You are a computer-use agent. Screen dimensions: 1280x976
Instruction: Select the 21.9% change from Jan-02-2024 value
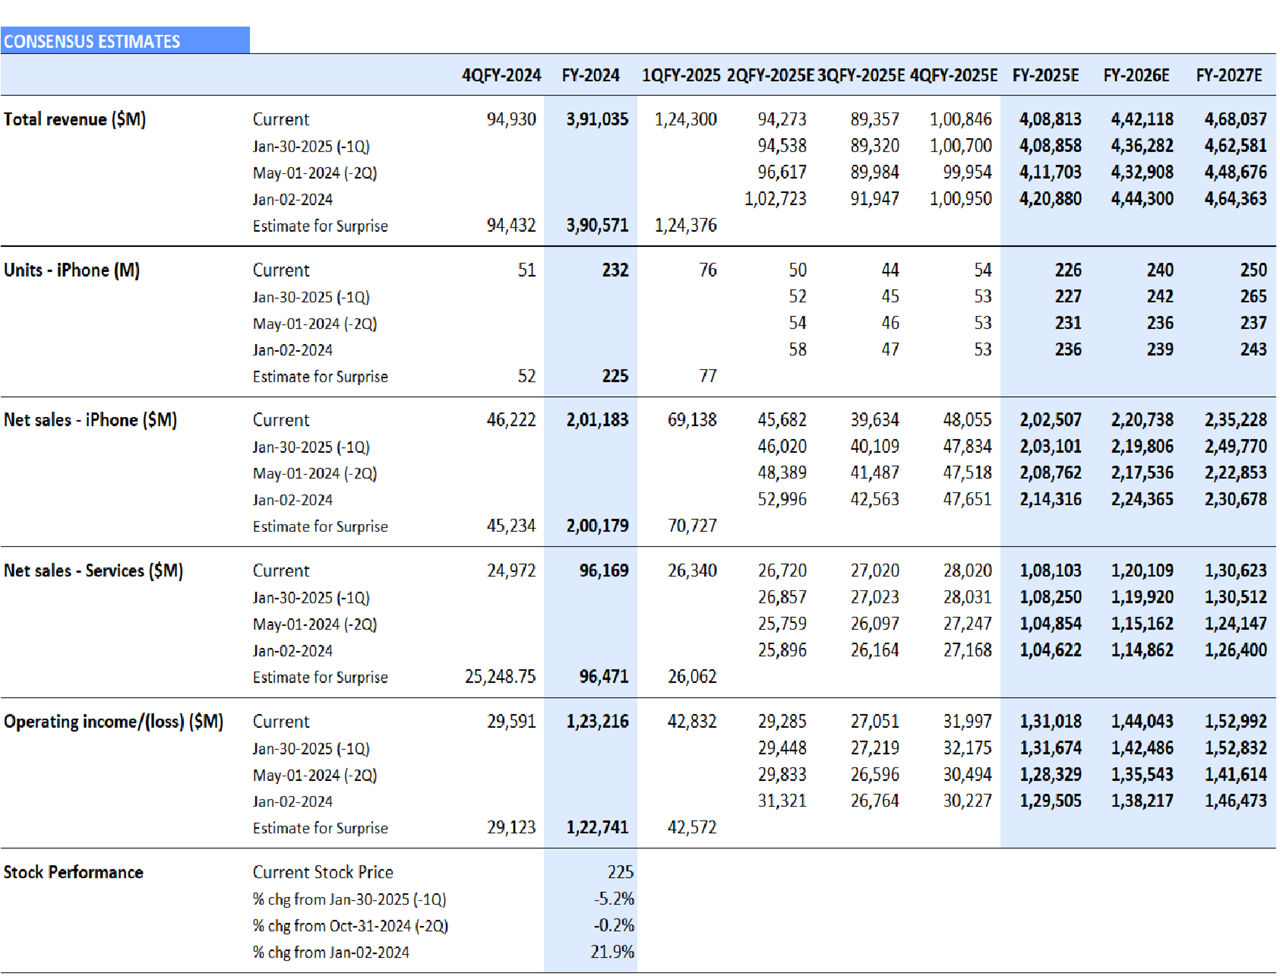pyautogui.click(x=613, y=952)
